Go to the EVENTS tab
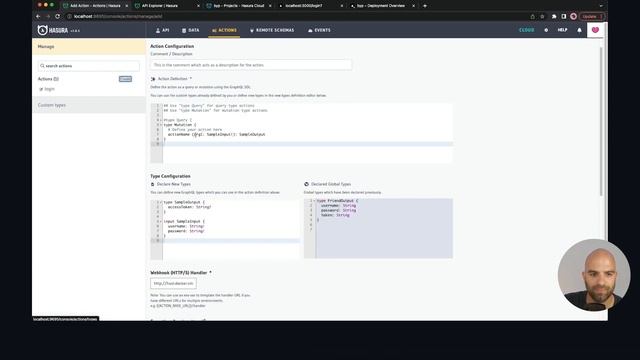 (x=319, y=30)
